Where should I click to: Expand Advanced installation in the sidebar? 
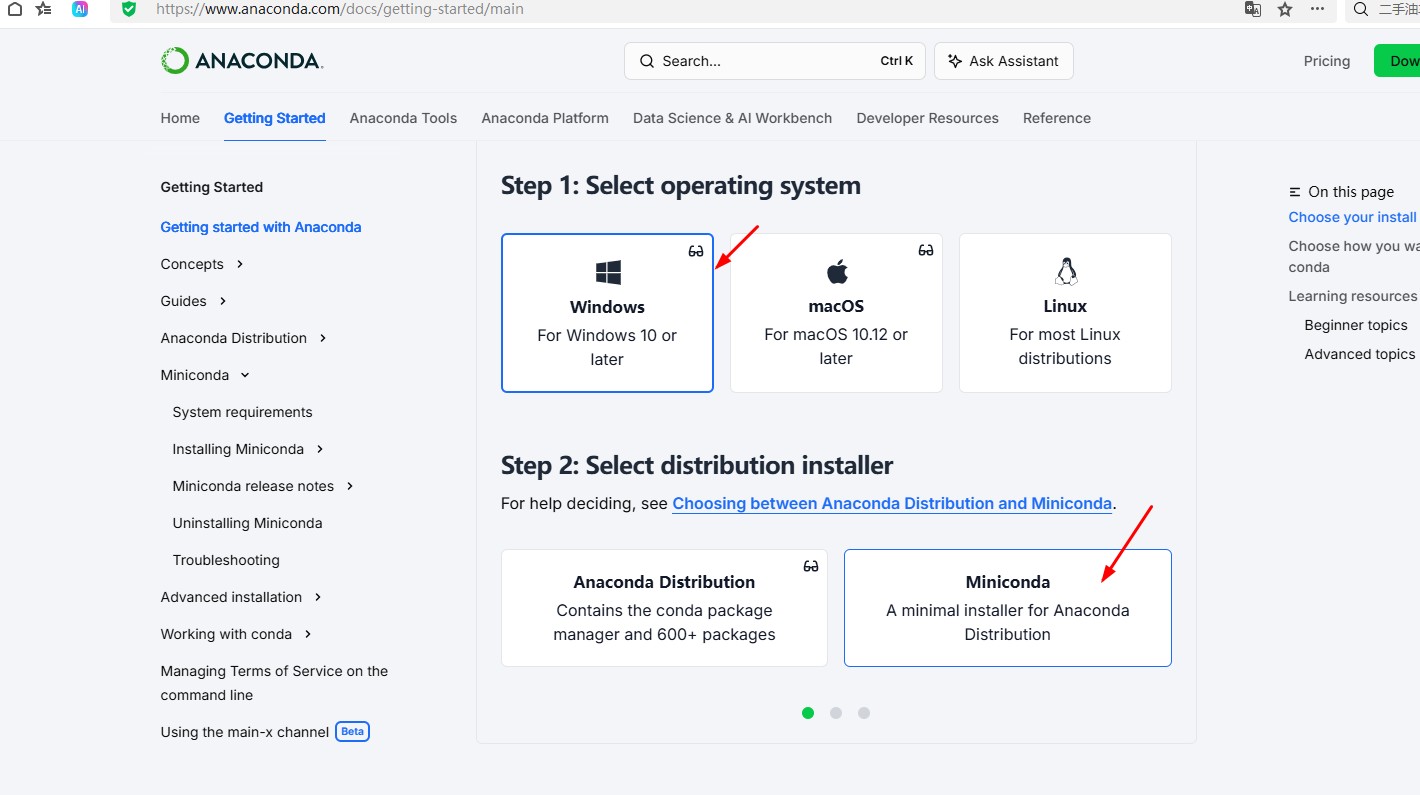[x=318, y=597]
